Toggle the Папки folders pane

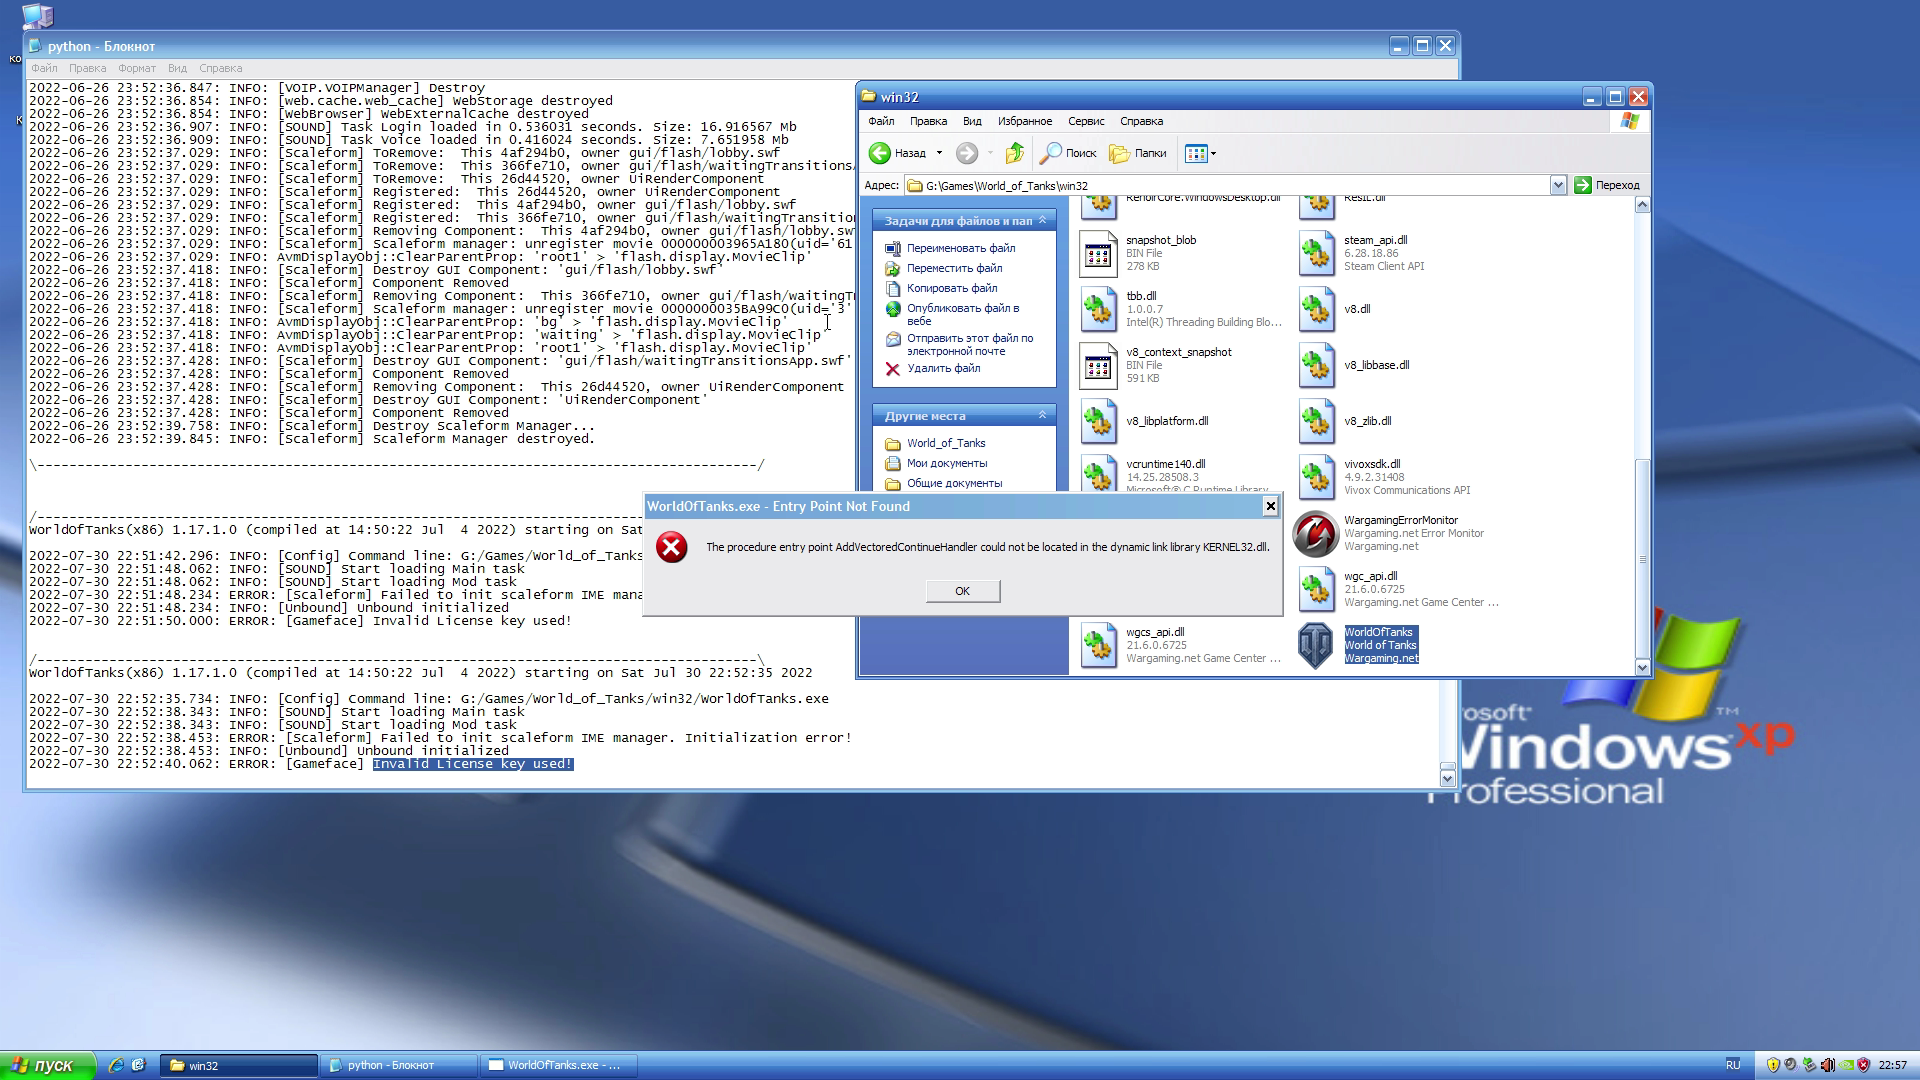1139,153
